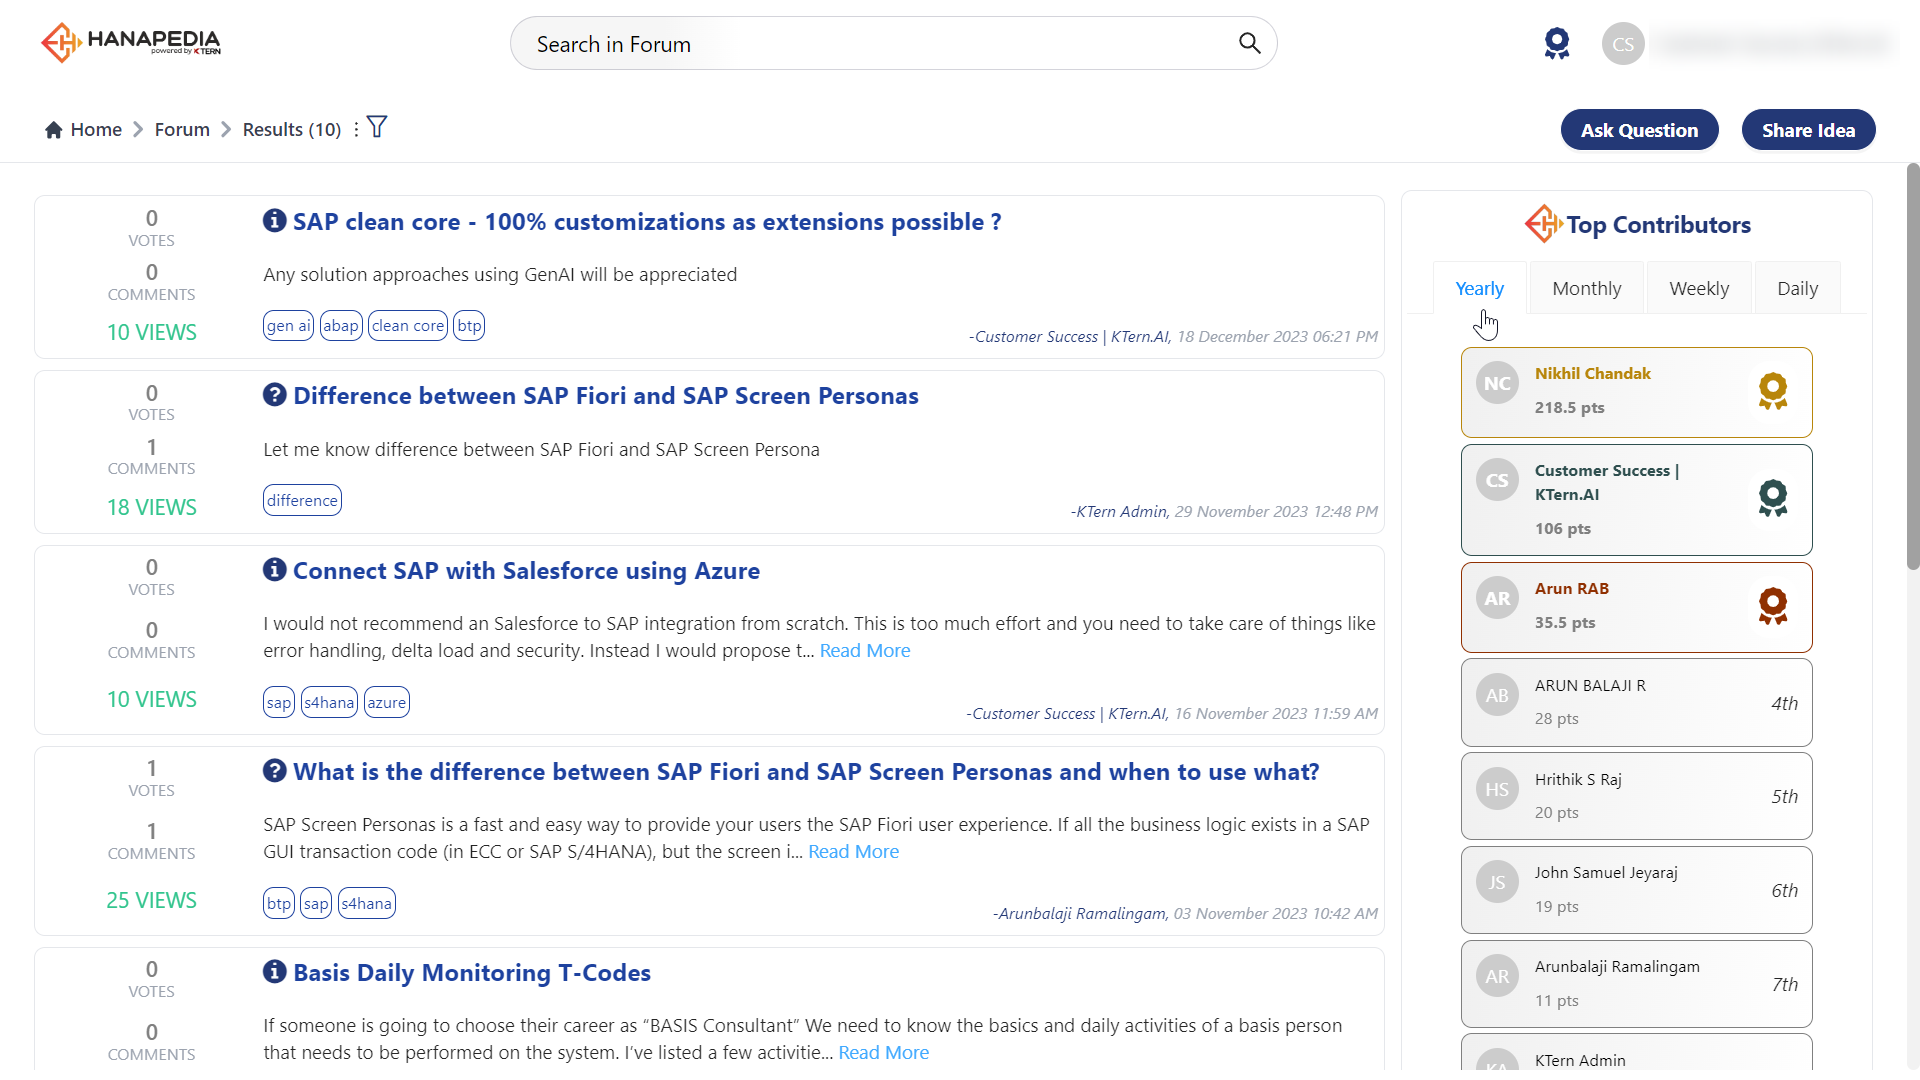
Task: Click the abap tag
Action: [340, 326]
